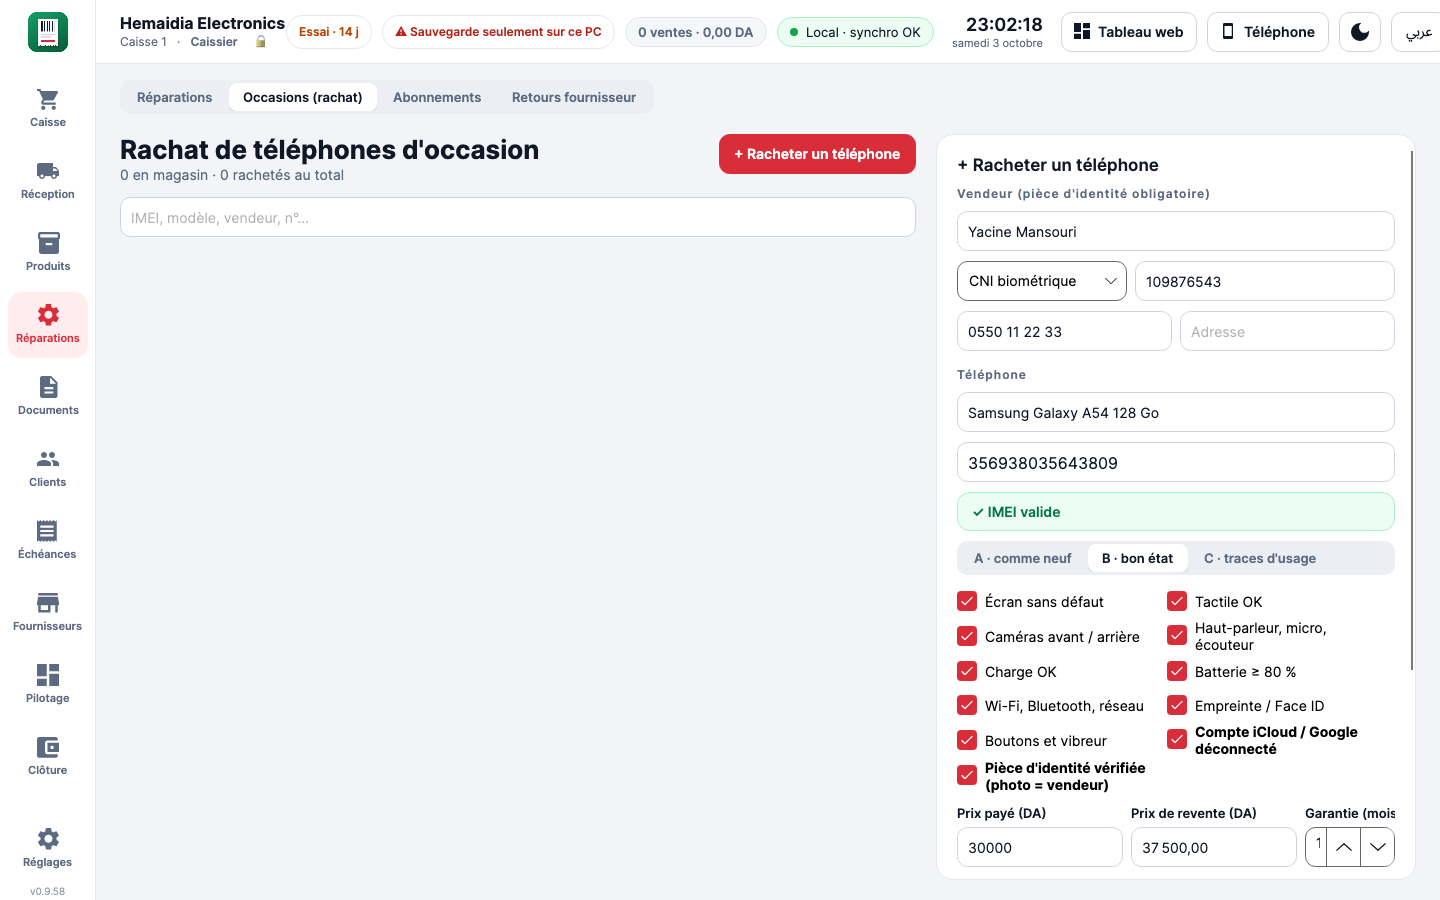The width and height of the screenshot is (1440, 900).
Task: Click the IMEI, modèle, vendeur search field
Action: click(518, 217)
